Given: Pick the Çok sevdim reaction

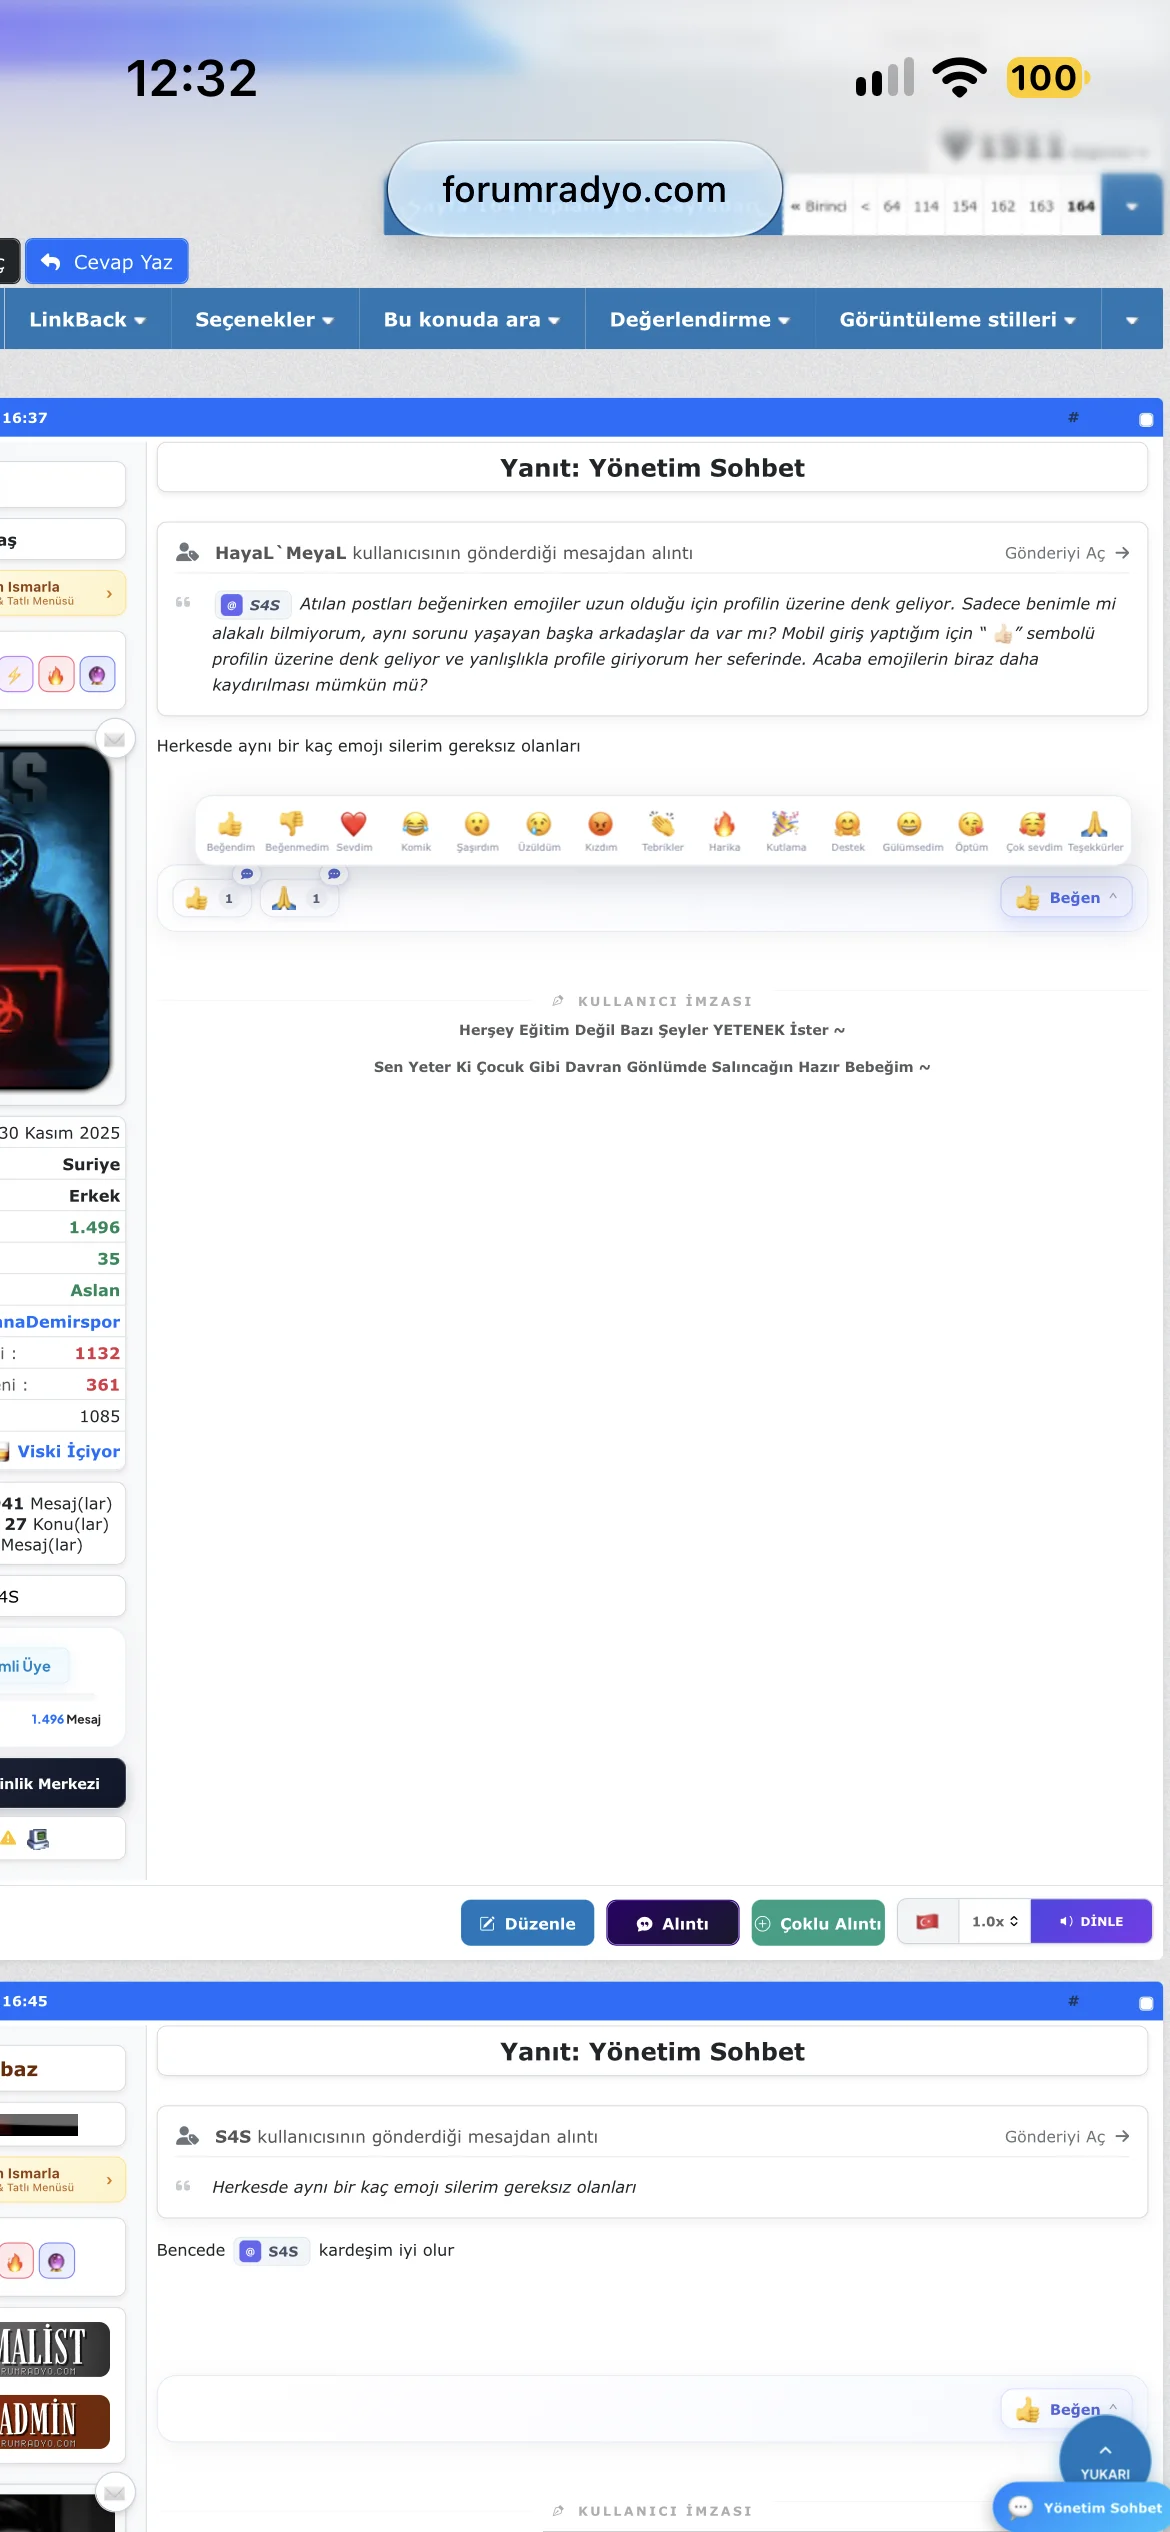Looking at the screenshot, I should [x=1033, y=830].
